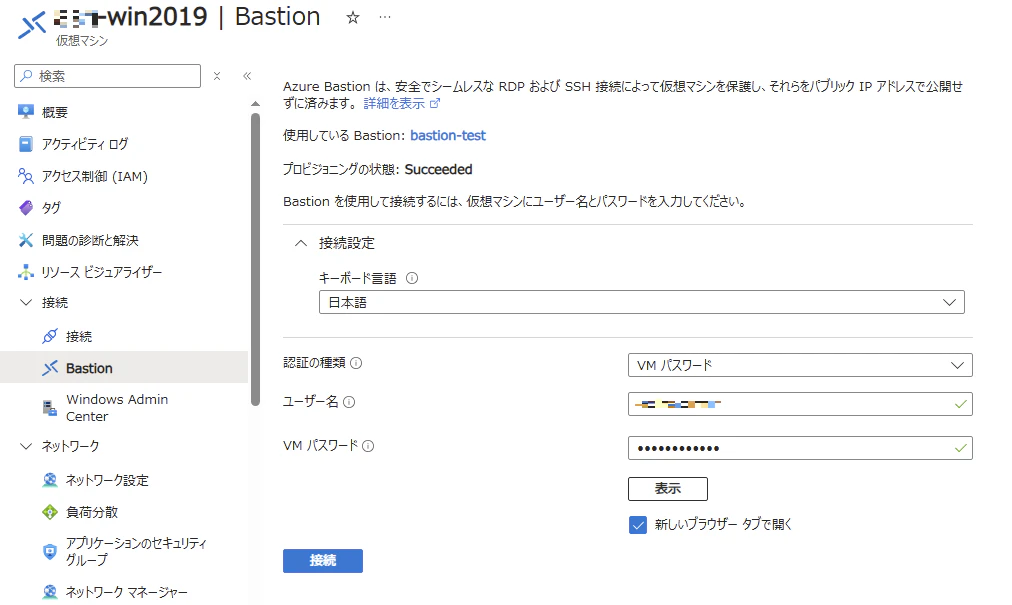Click the Bastion logo icon in page header
The width and height of the screenshot is (1012, 605).
[32, 25]
